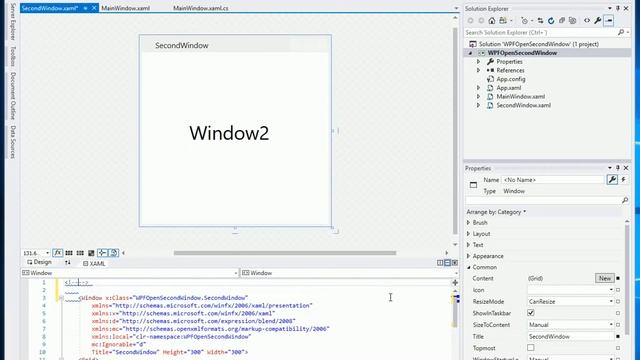Click the Horizontal Split pane icon
The height and width of the screenshot is (360, 640).
click(x=447, y=263)
